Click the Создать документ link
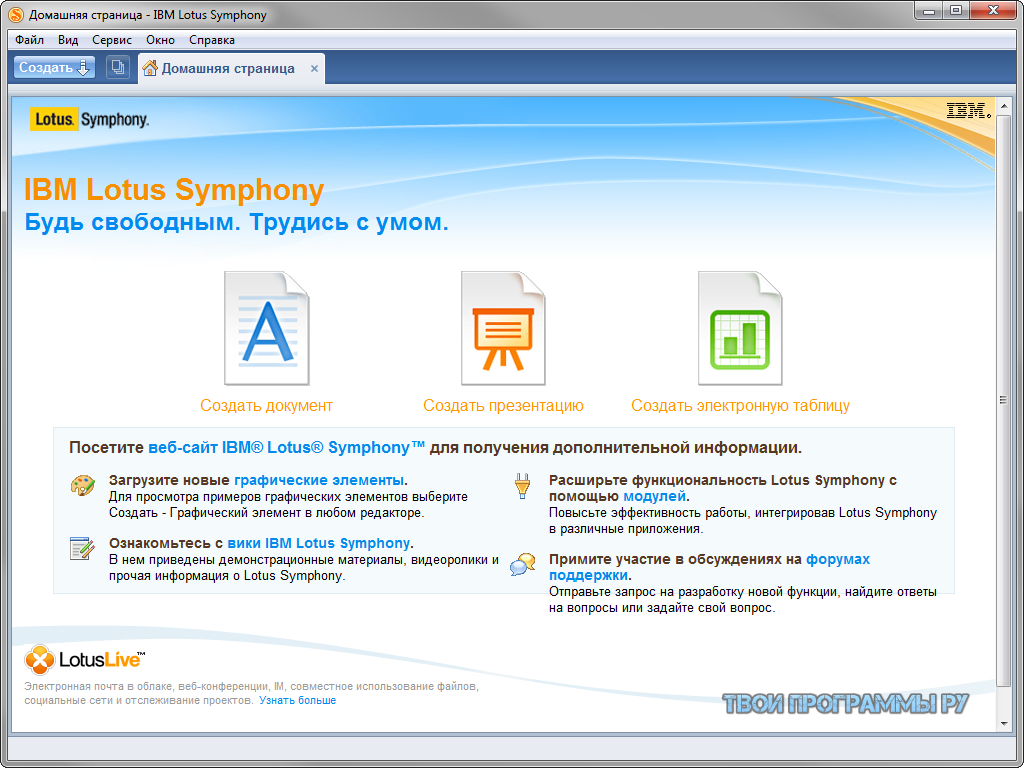1024x768 pixels. tap(266, 406)
